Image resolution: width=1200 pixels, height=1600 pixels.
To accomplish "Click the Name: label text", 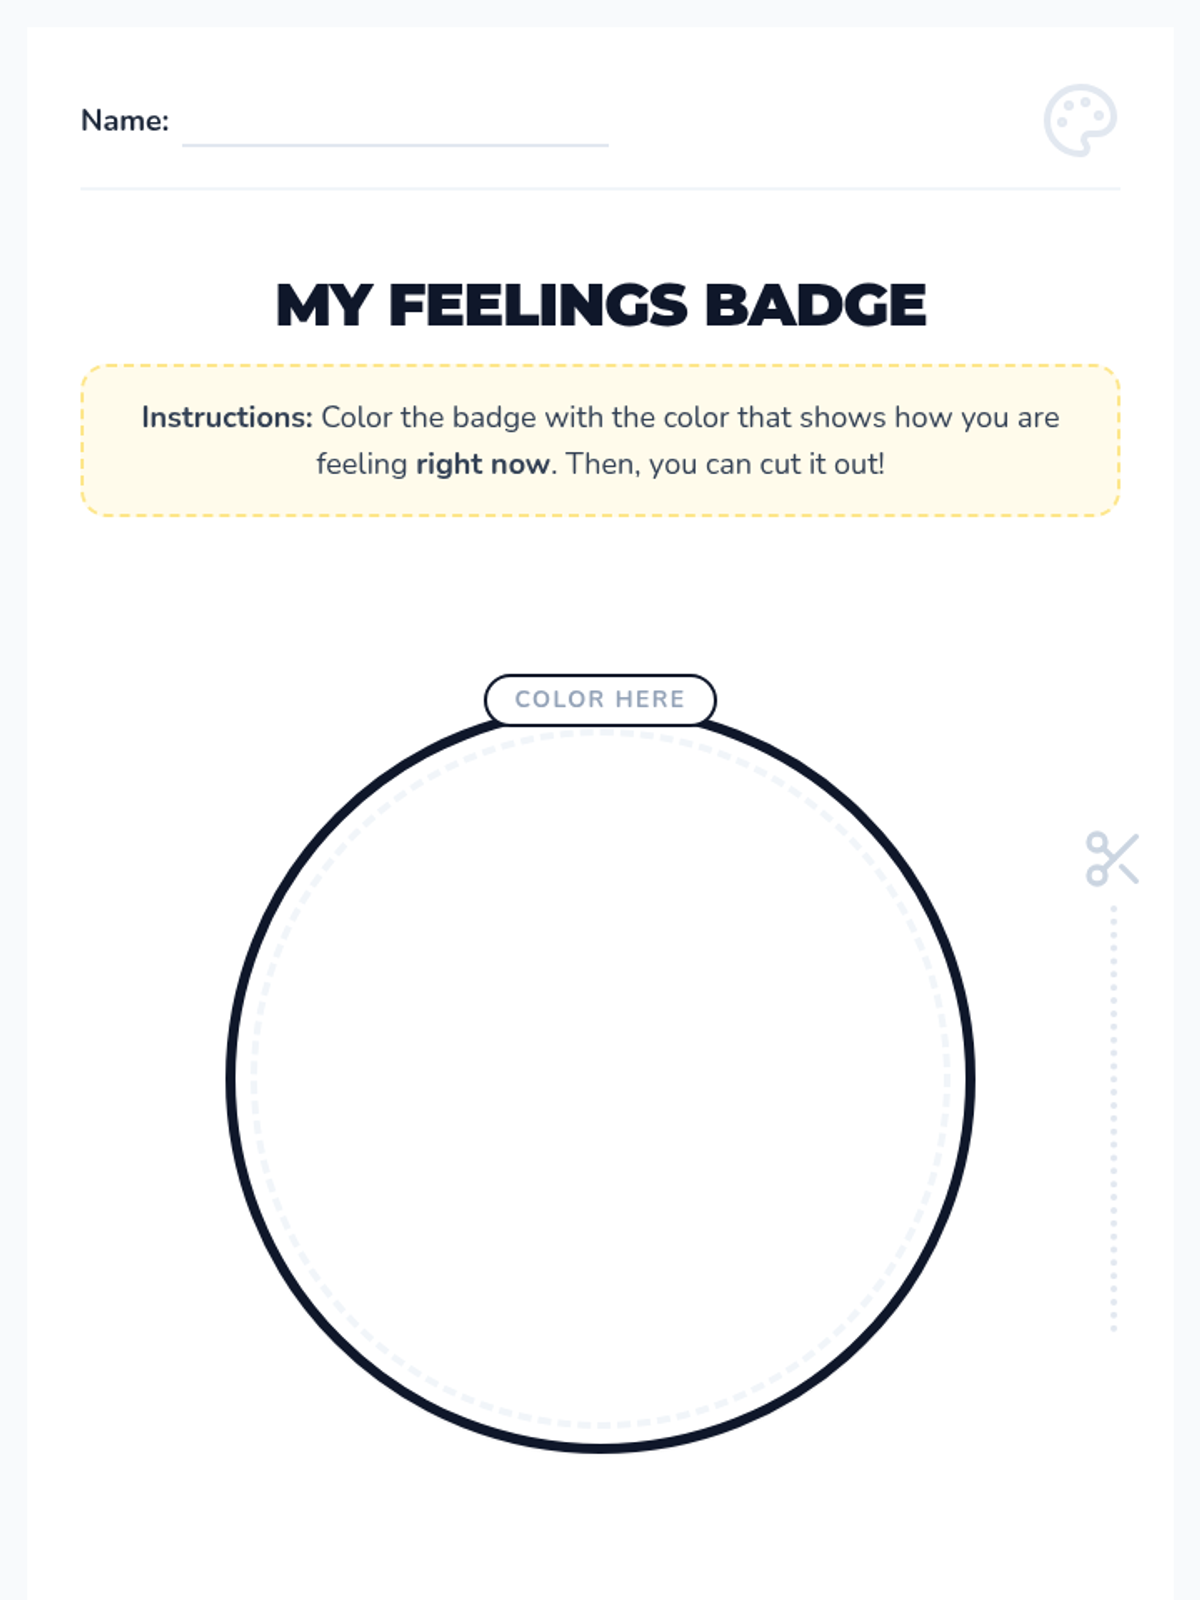I will (125, 120).
